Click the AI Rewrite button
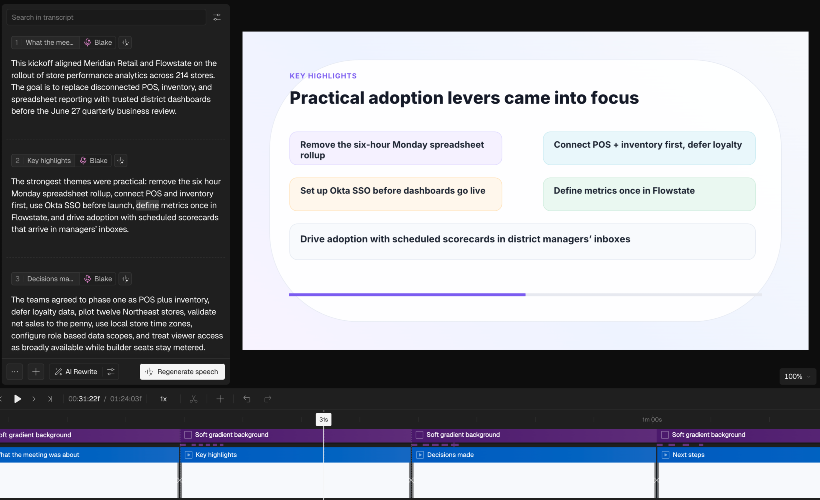Screen dimensions: 820x500 coord(76,372)
